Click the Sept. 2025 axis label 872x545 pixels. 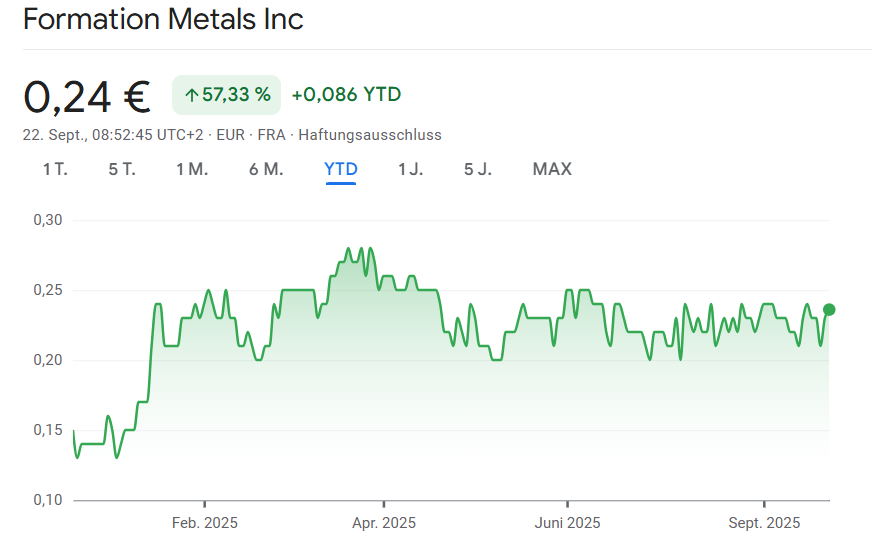pos(765,523)
